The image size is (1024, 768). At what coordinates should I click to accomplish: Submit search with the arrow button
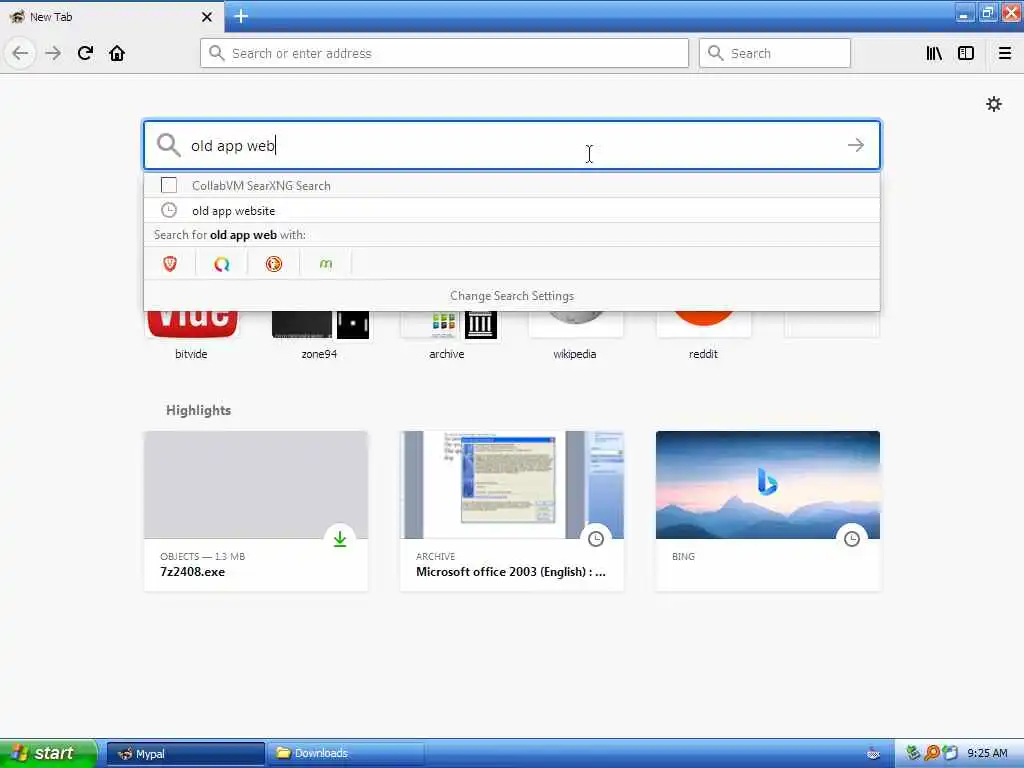tap(856, 145)
